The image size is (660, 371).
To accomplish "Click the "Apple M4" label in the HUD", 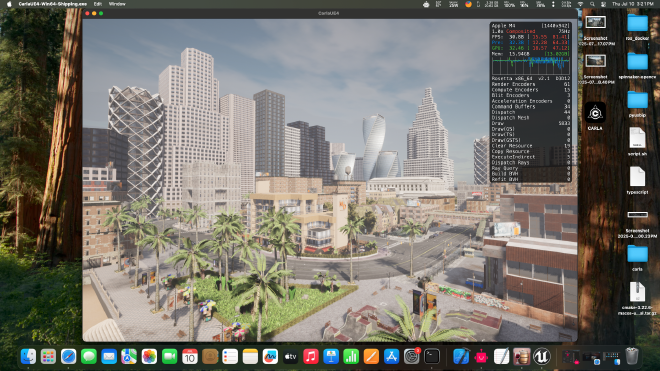I will (x=503, y=26).
